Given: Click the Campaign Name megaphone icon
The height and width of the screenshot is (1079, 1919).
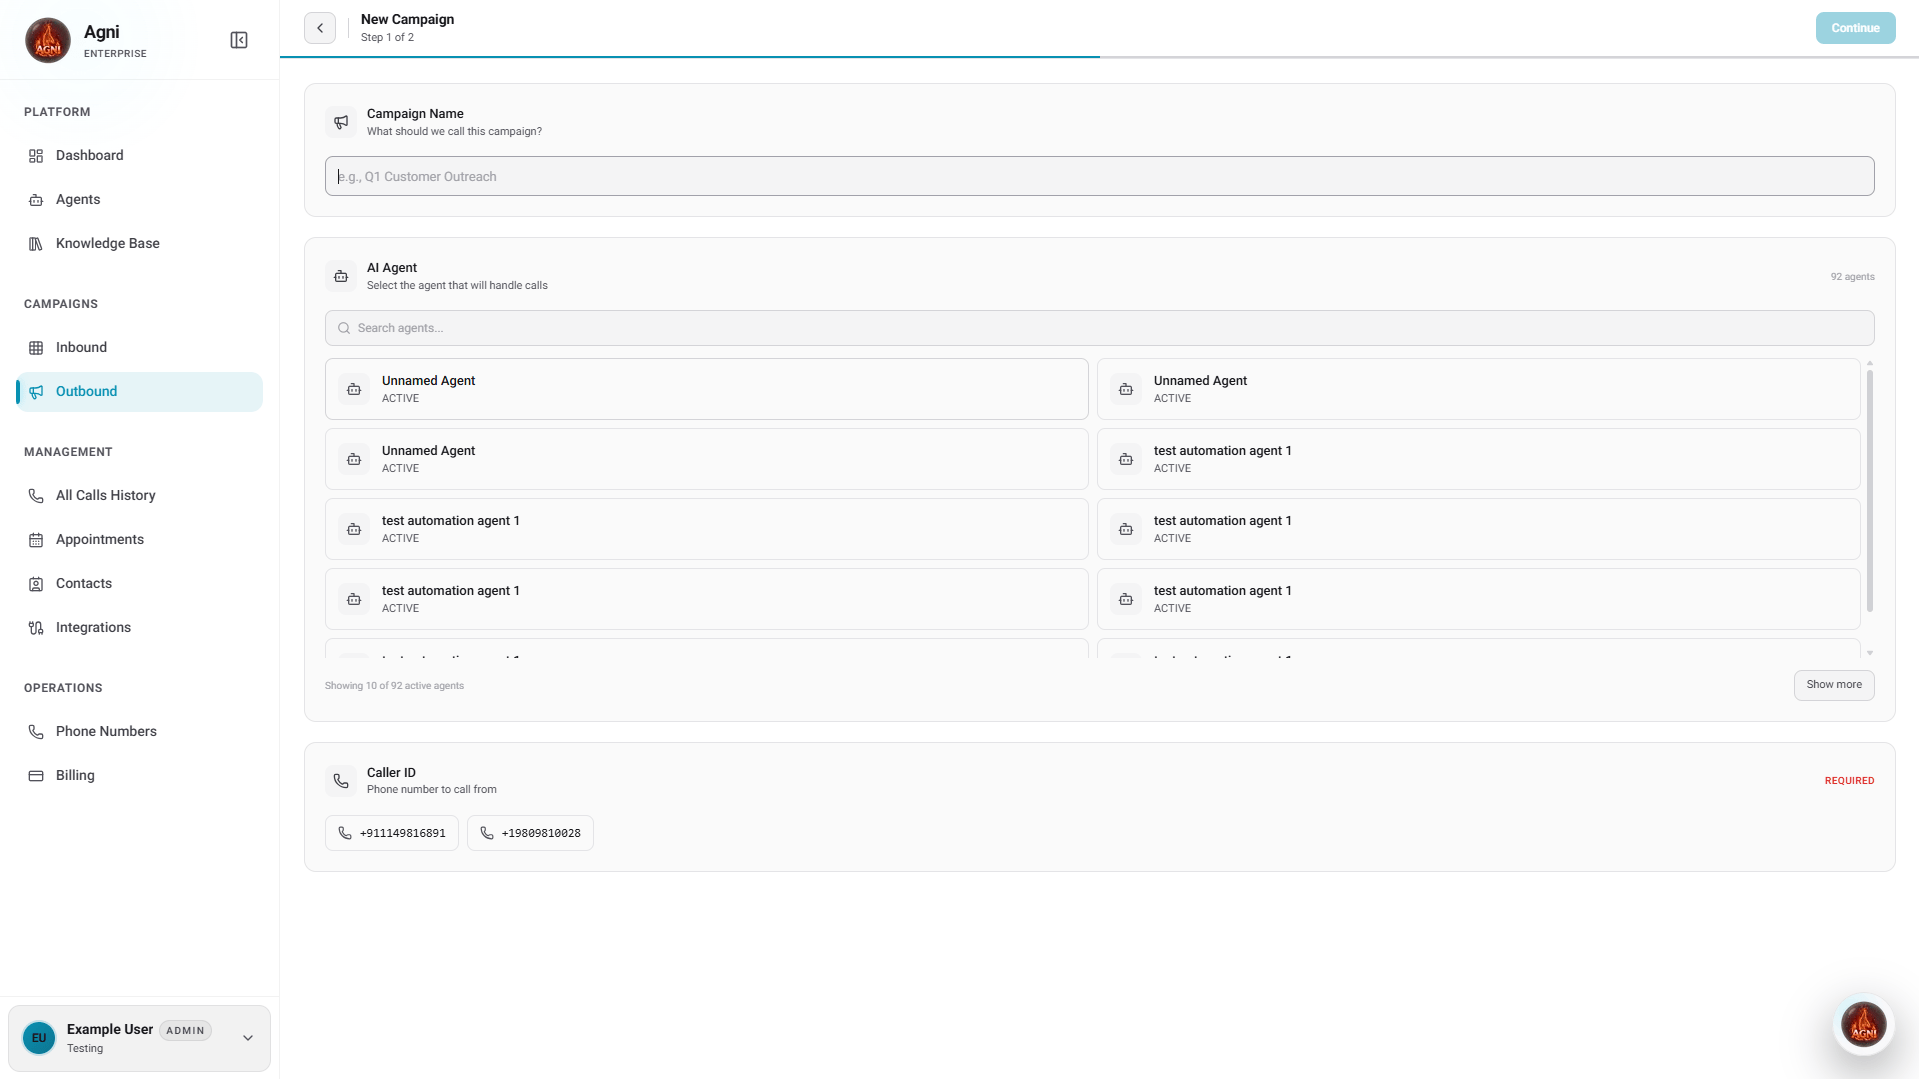Looking at the screenshot, I should click(341, 122).
